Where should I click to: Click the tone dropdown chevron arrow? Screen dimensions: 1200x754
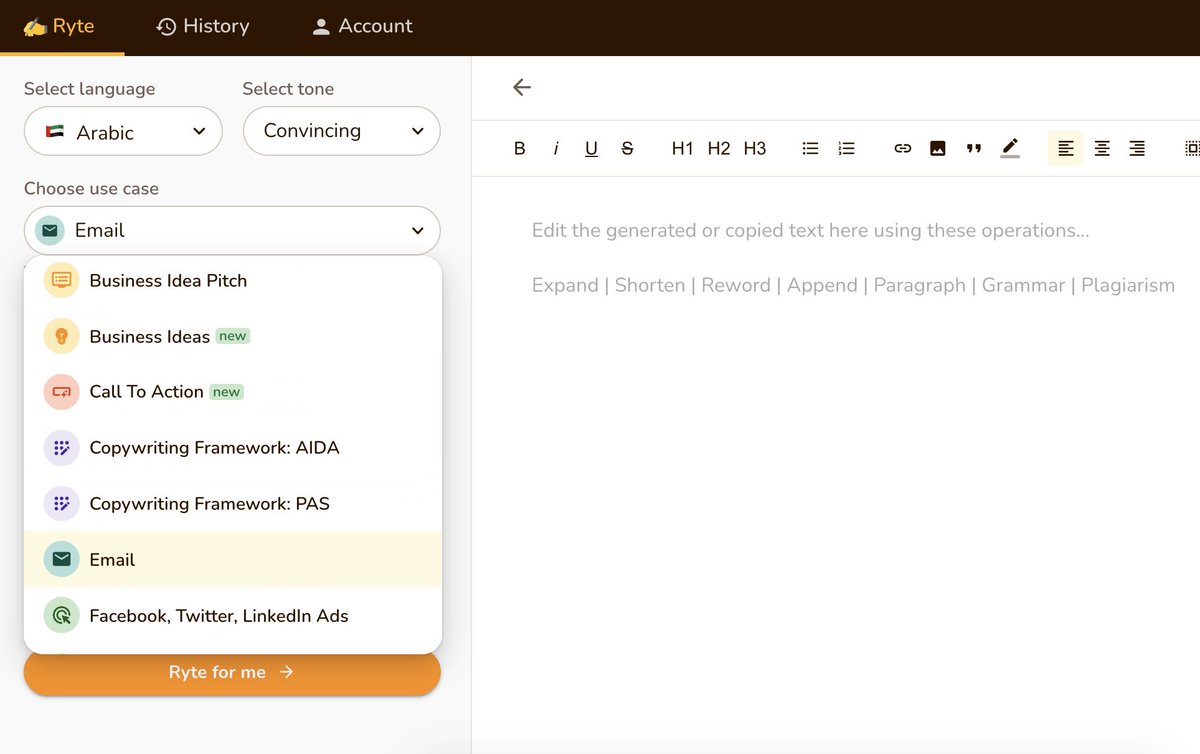pos(418,131)
